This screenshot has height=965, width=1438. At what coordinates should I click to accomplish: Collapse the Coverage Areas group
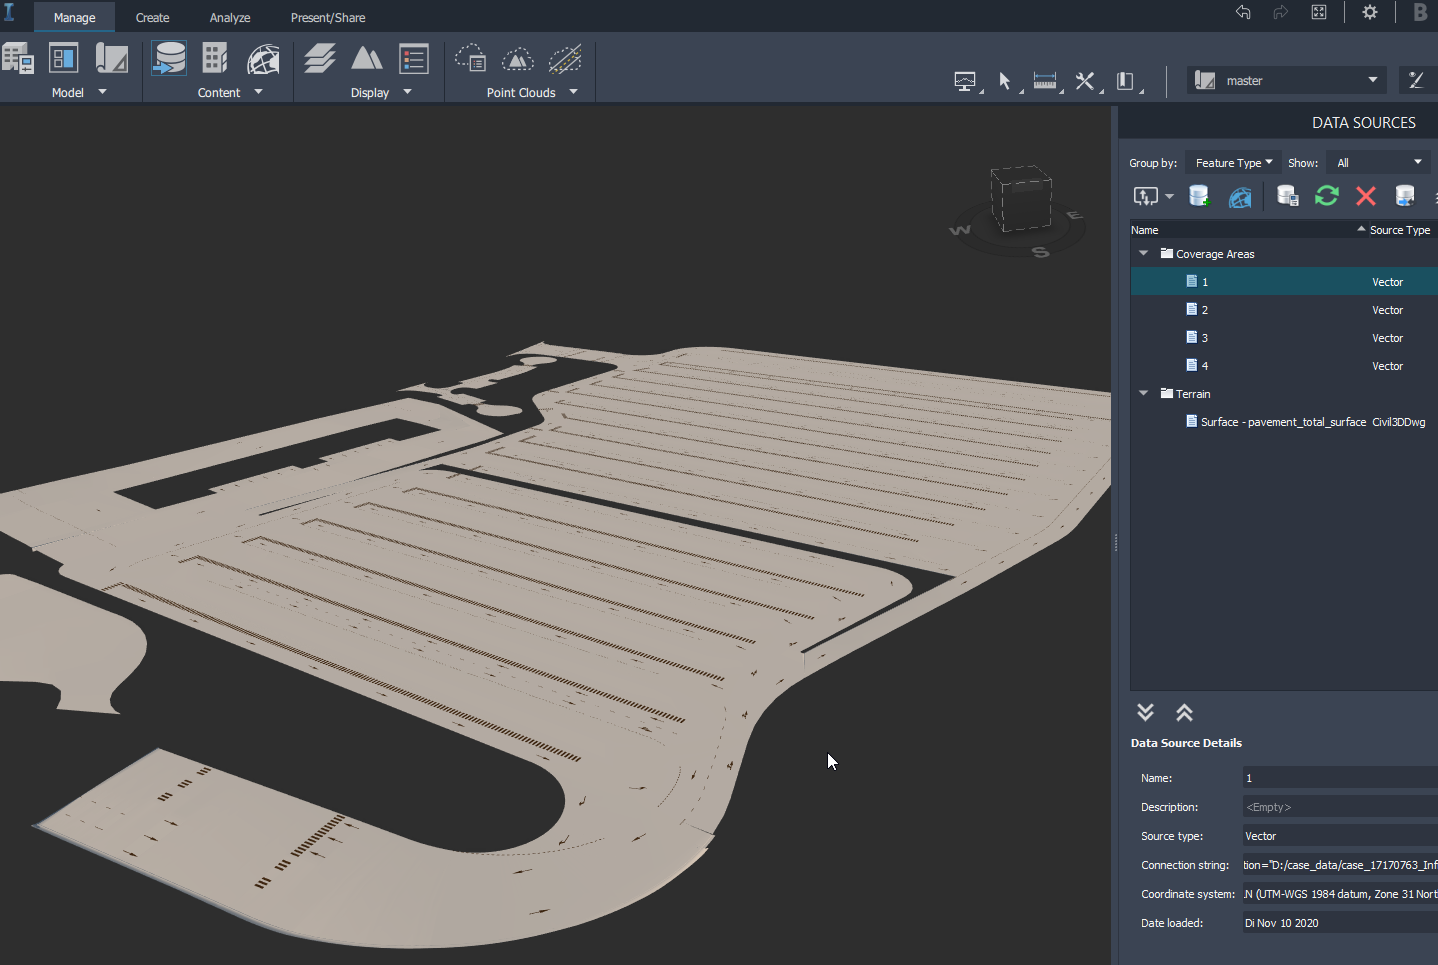(x=1143, y=253)
